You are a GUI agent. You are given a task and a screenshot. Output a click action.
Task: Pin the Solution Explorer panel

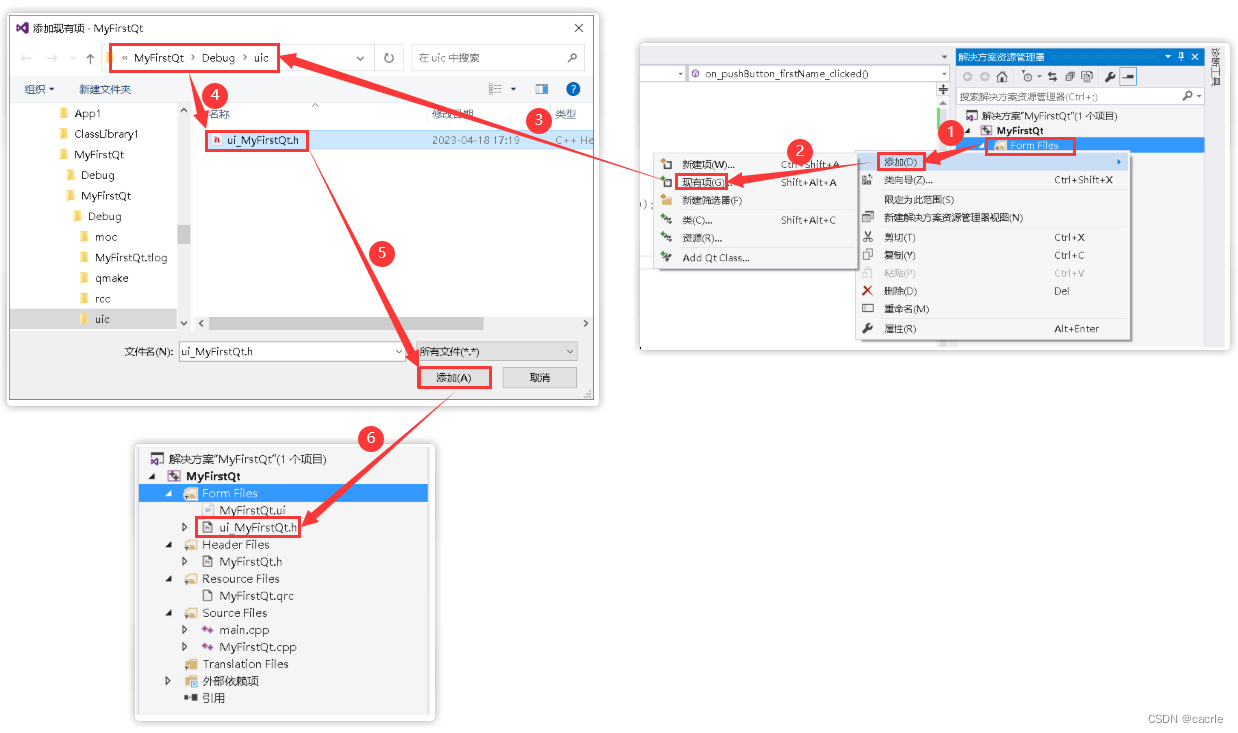[x=1181, y=56]
